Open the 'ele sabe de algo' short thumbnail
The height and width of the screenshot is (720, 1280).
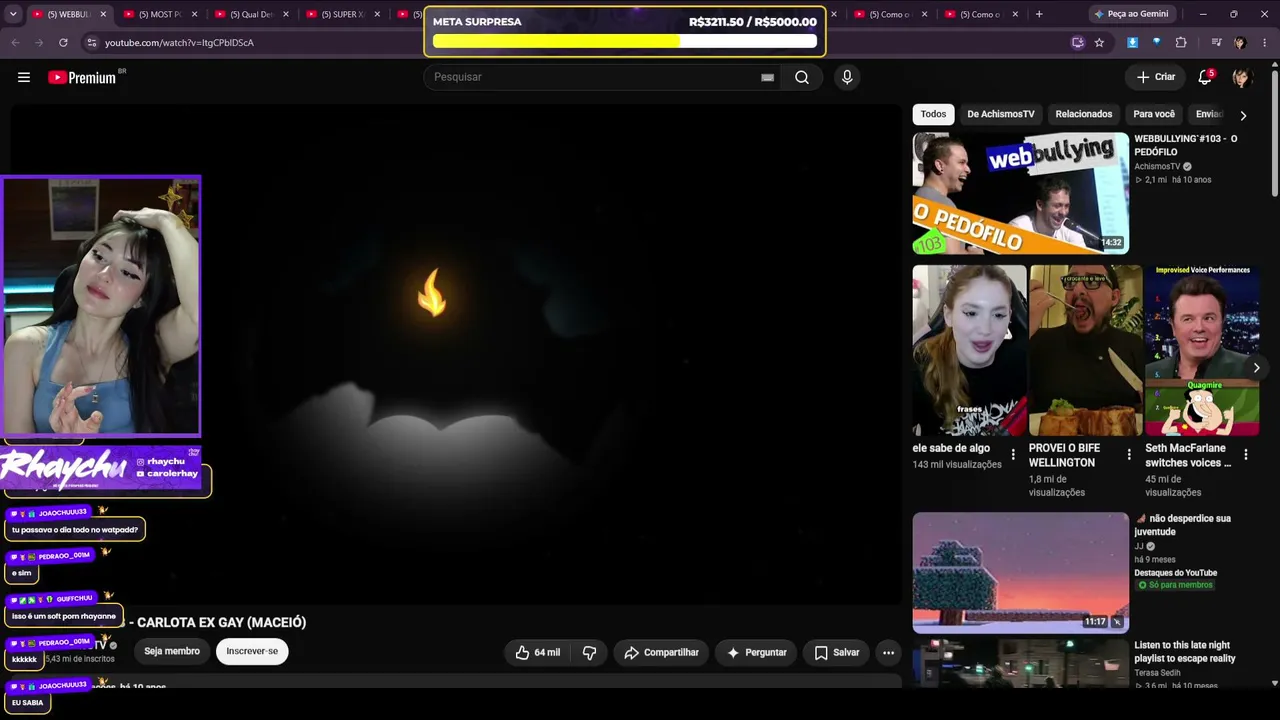pos(969,350)
